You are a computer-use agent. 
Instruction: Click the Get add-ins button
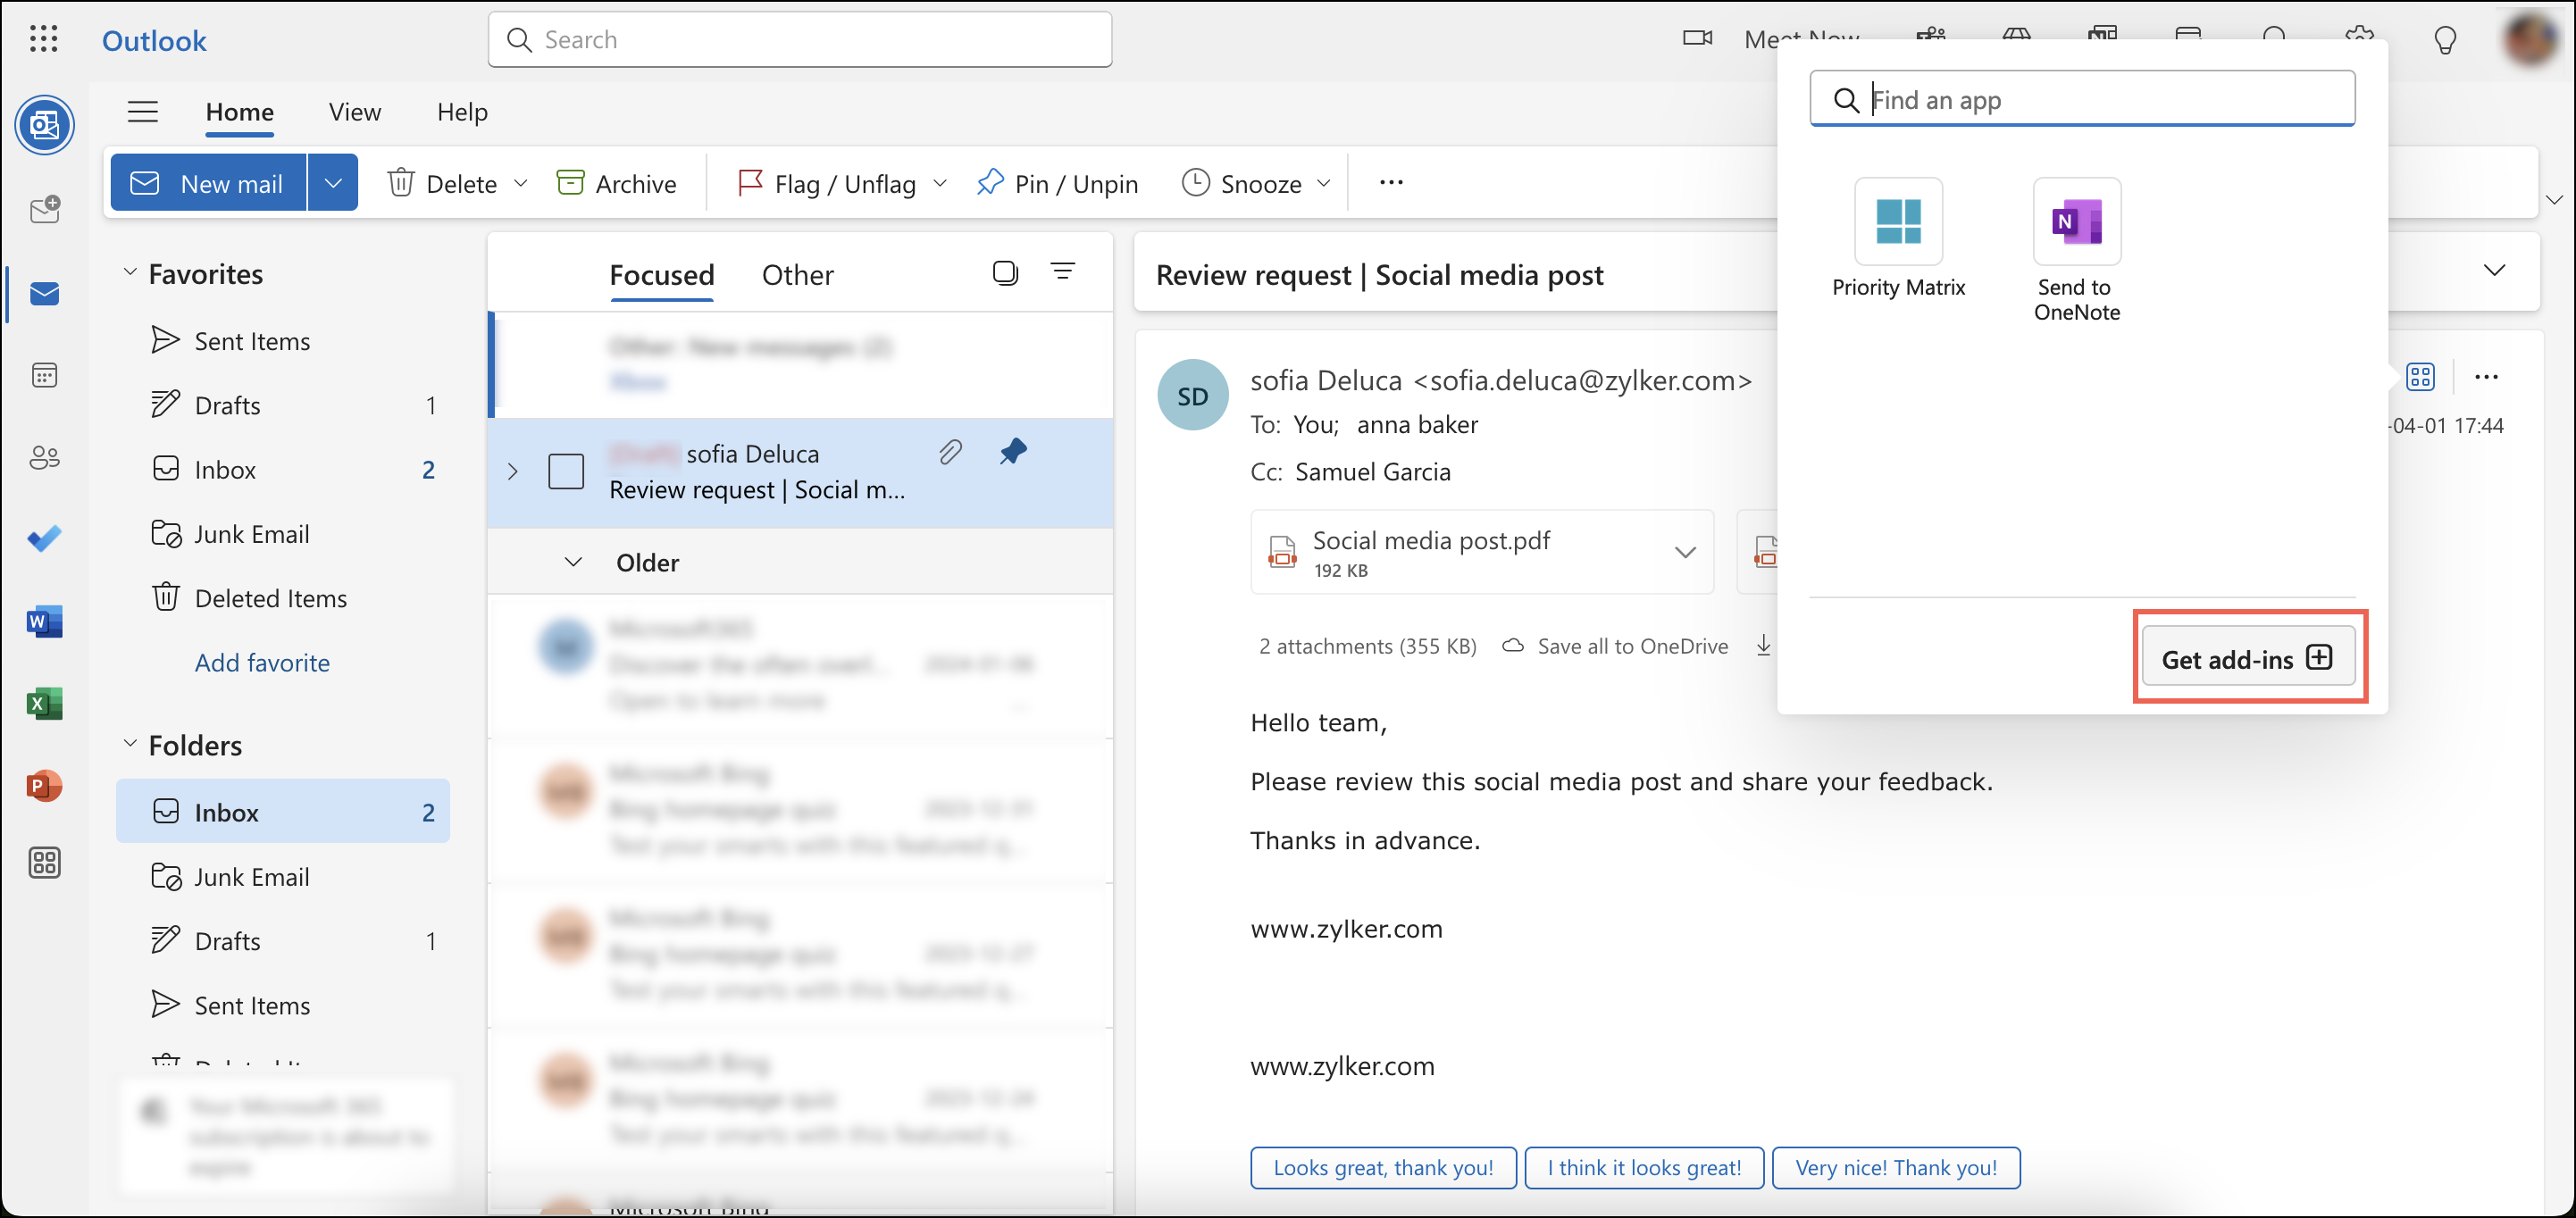(2246, 659)
